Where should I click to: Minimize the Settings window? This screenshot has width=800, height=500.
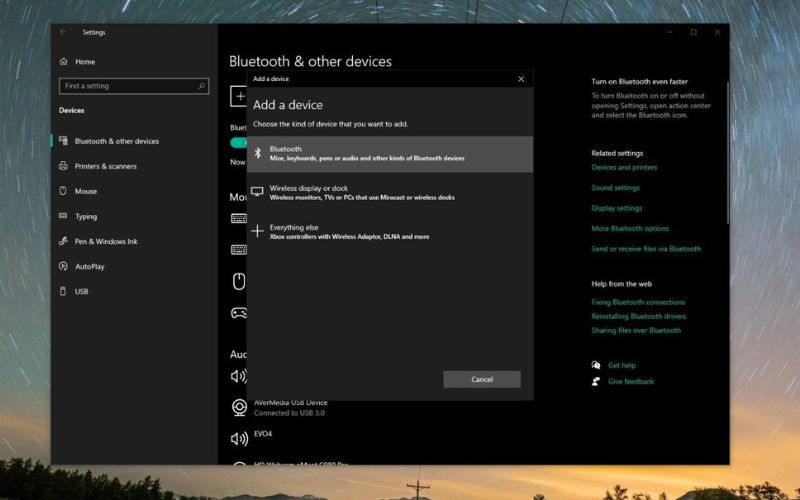pos(670,32)
